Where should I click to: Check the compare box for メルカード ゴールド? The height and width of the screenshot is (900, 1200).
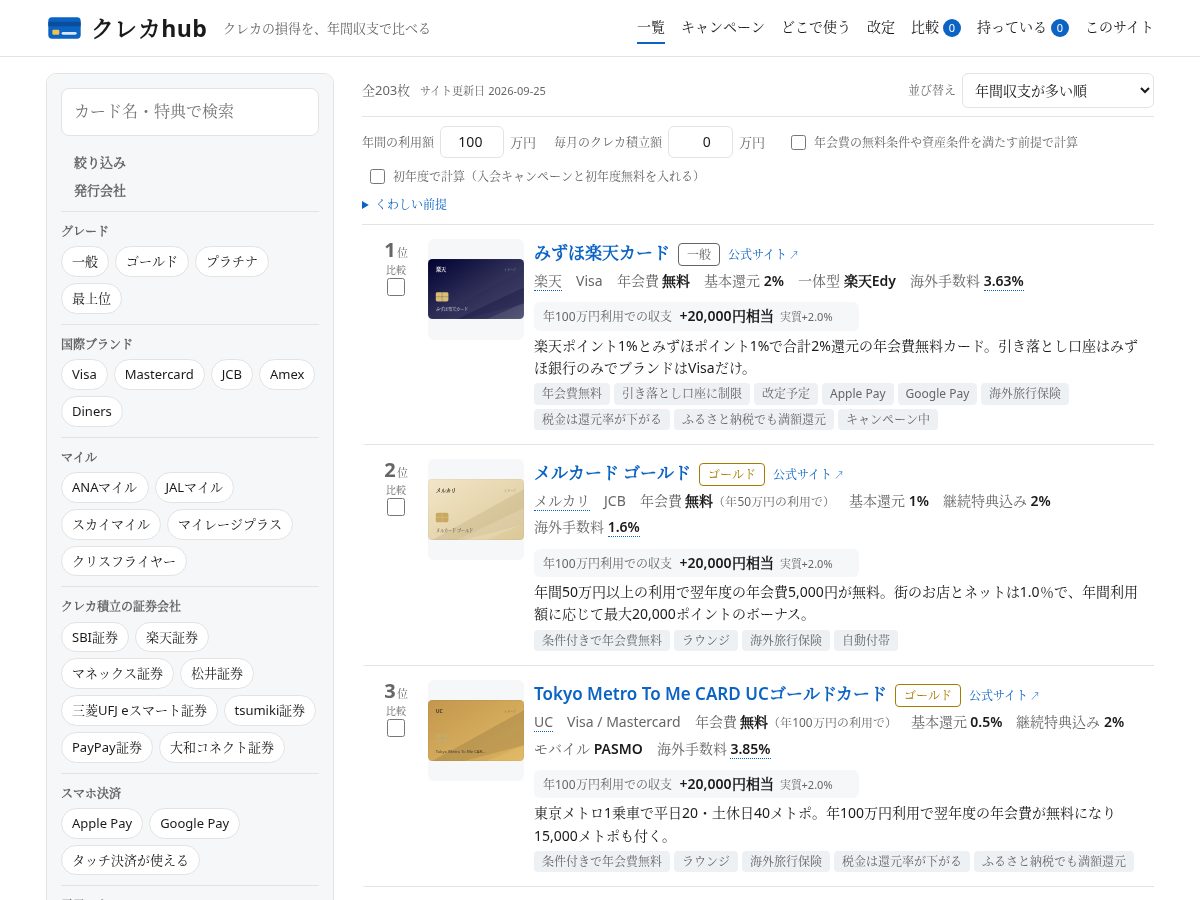pyautogui.click(x=396, y=507)
